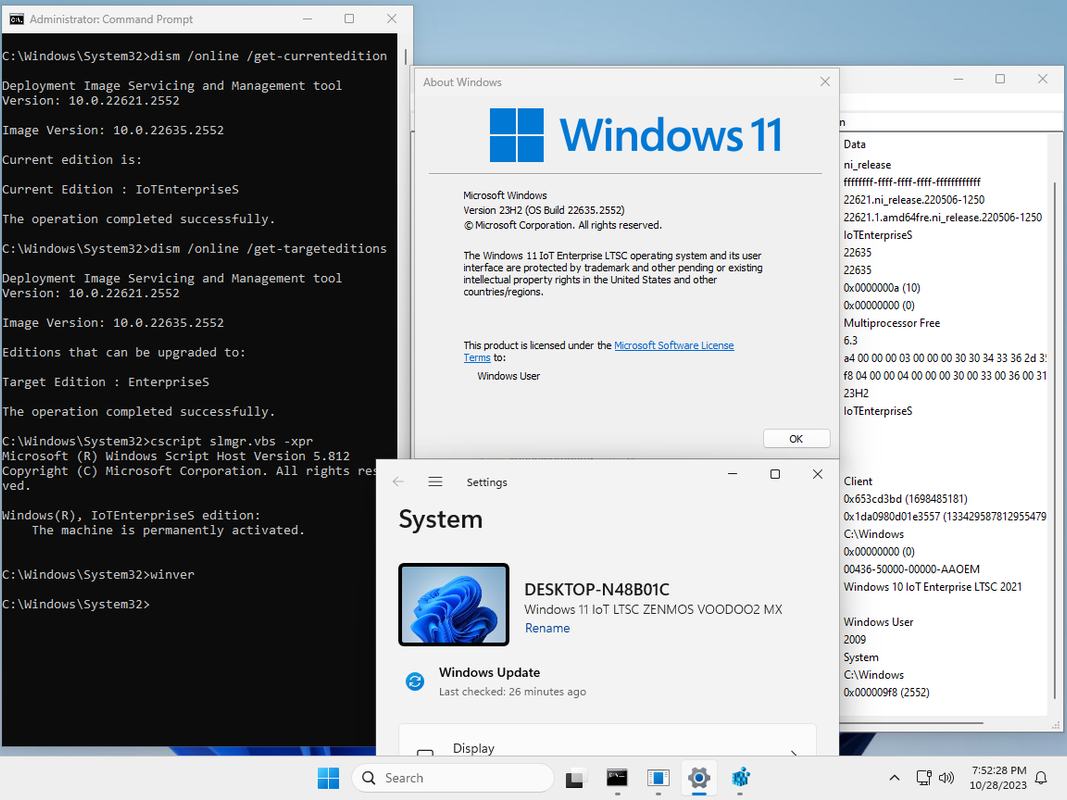
Task: Select the ni_release value in Registry Editor
Action: (867, 165)
